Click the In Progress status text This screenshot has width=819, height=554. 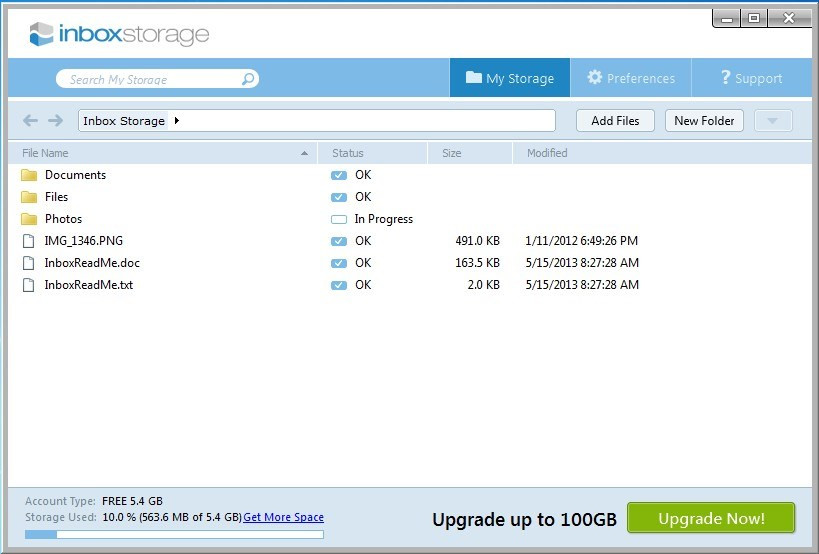(384, 219)
